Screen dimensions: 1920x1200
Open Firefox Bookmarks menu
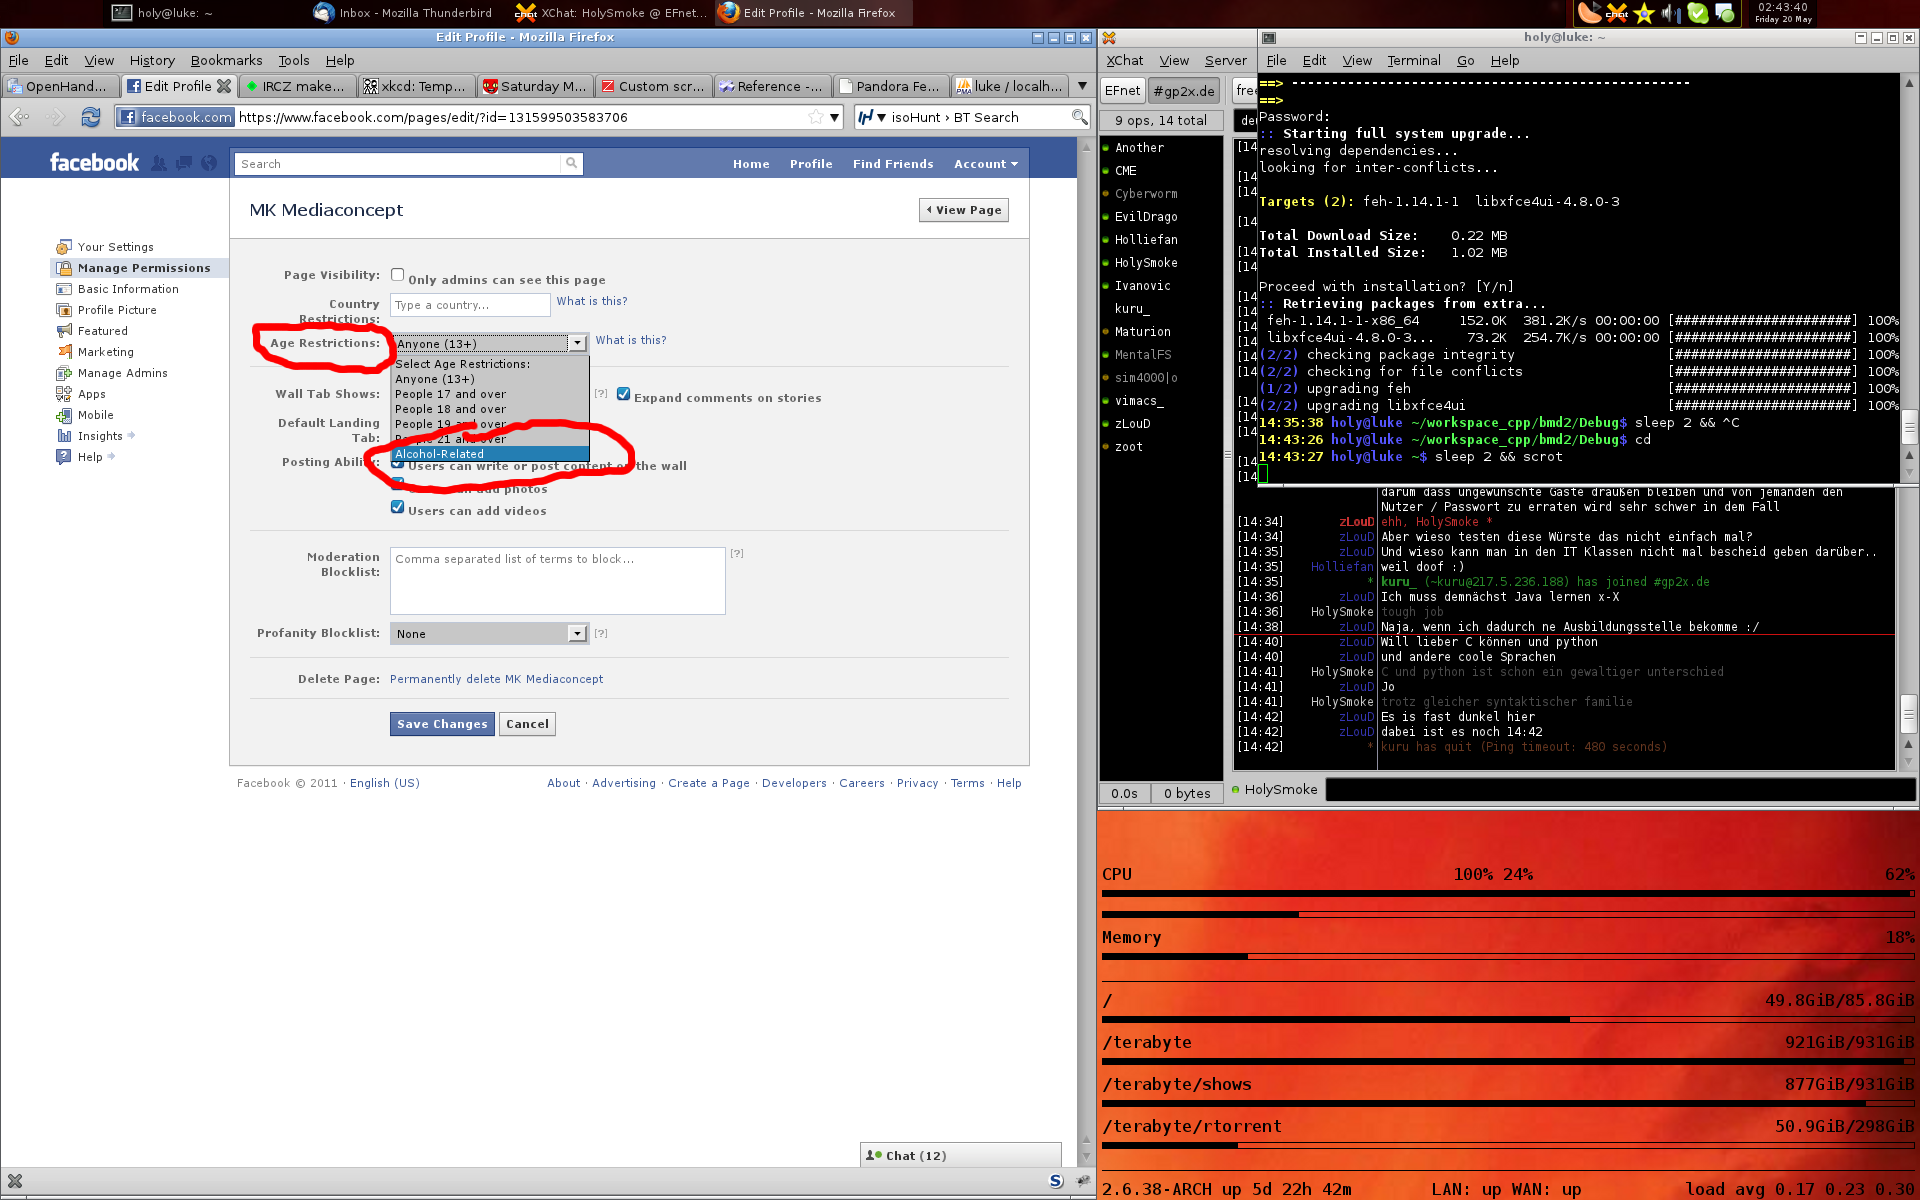tap(226, 61)
